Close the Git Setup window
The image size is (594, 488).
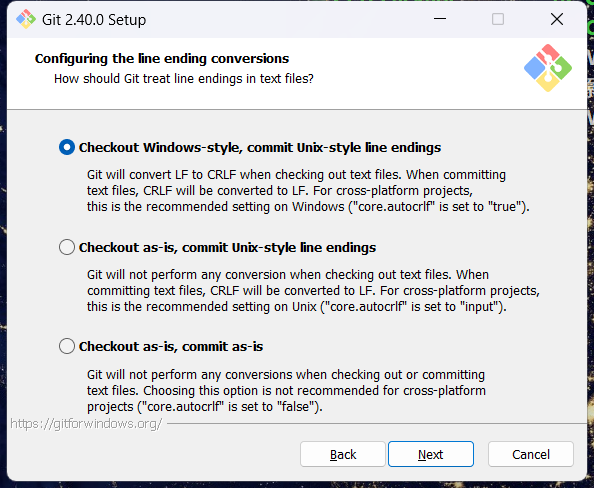pos(556,19)
